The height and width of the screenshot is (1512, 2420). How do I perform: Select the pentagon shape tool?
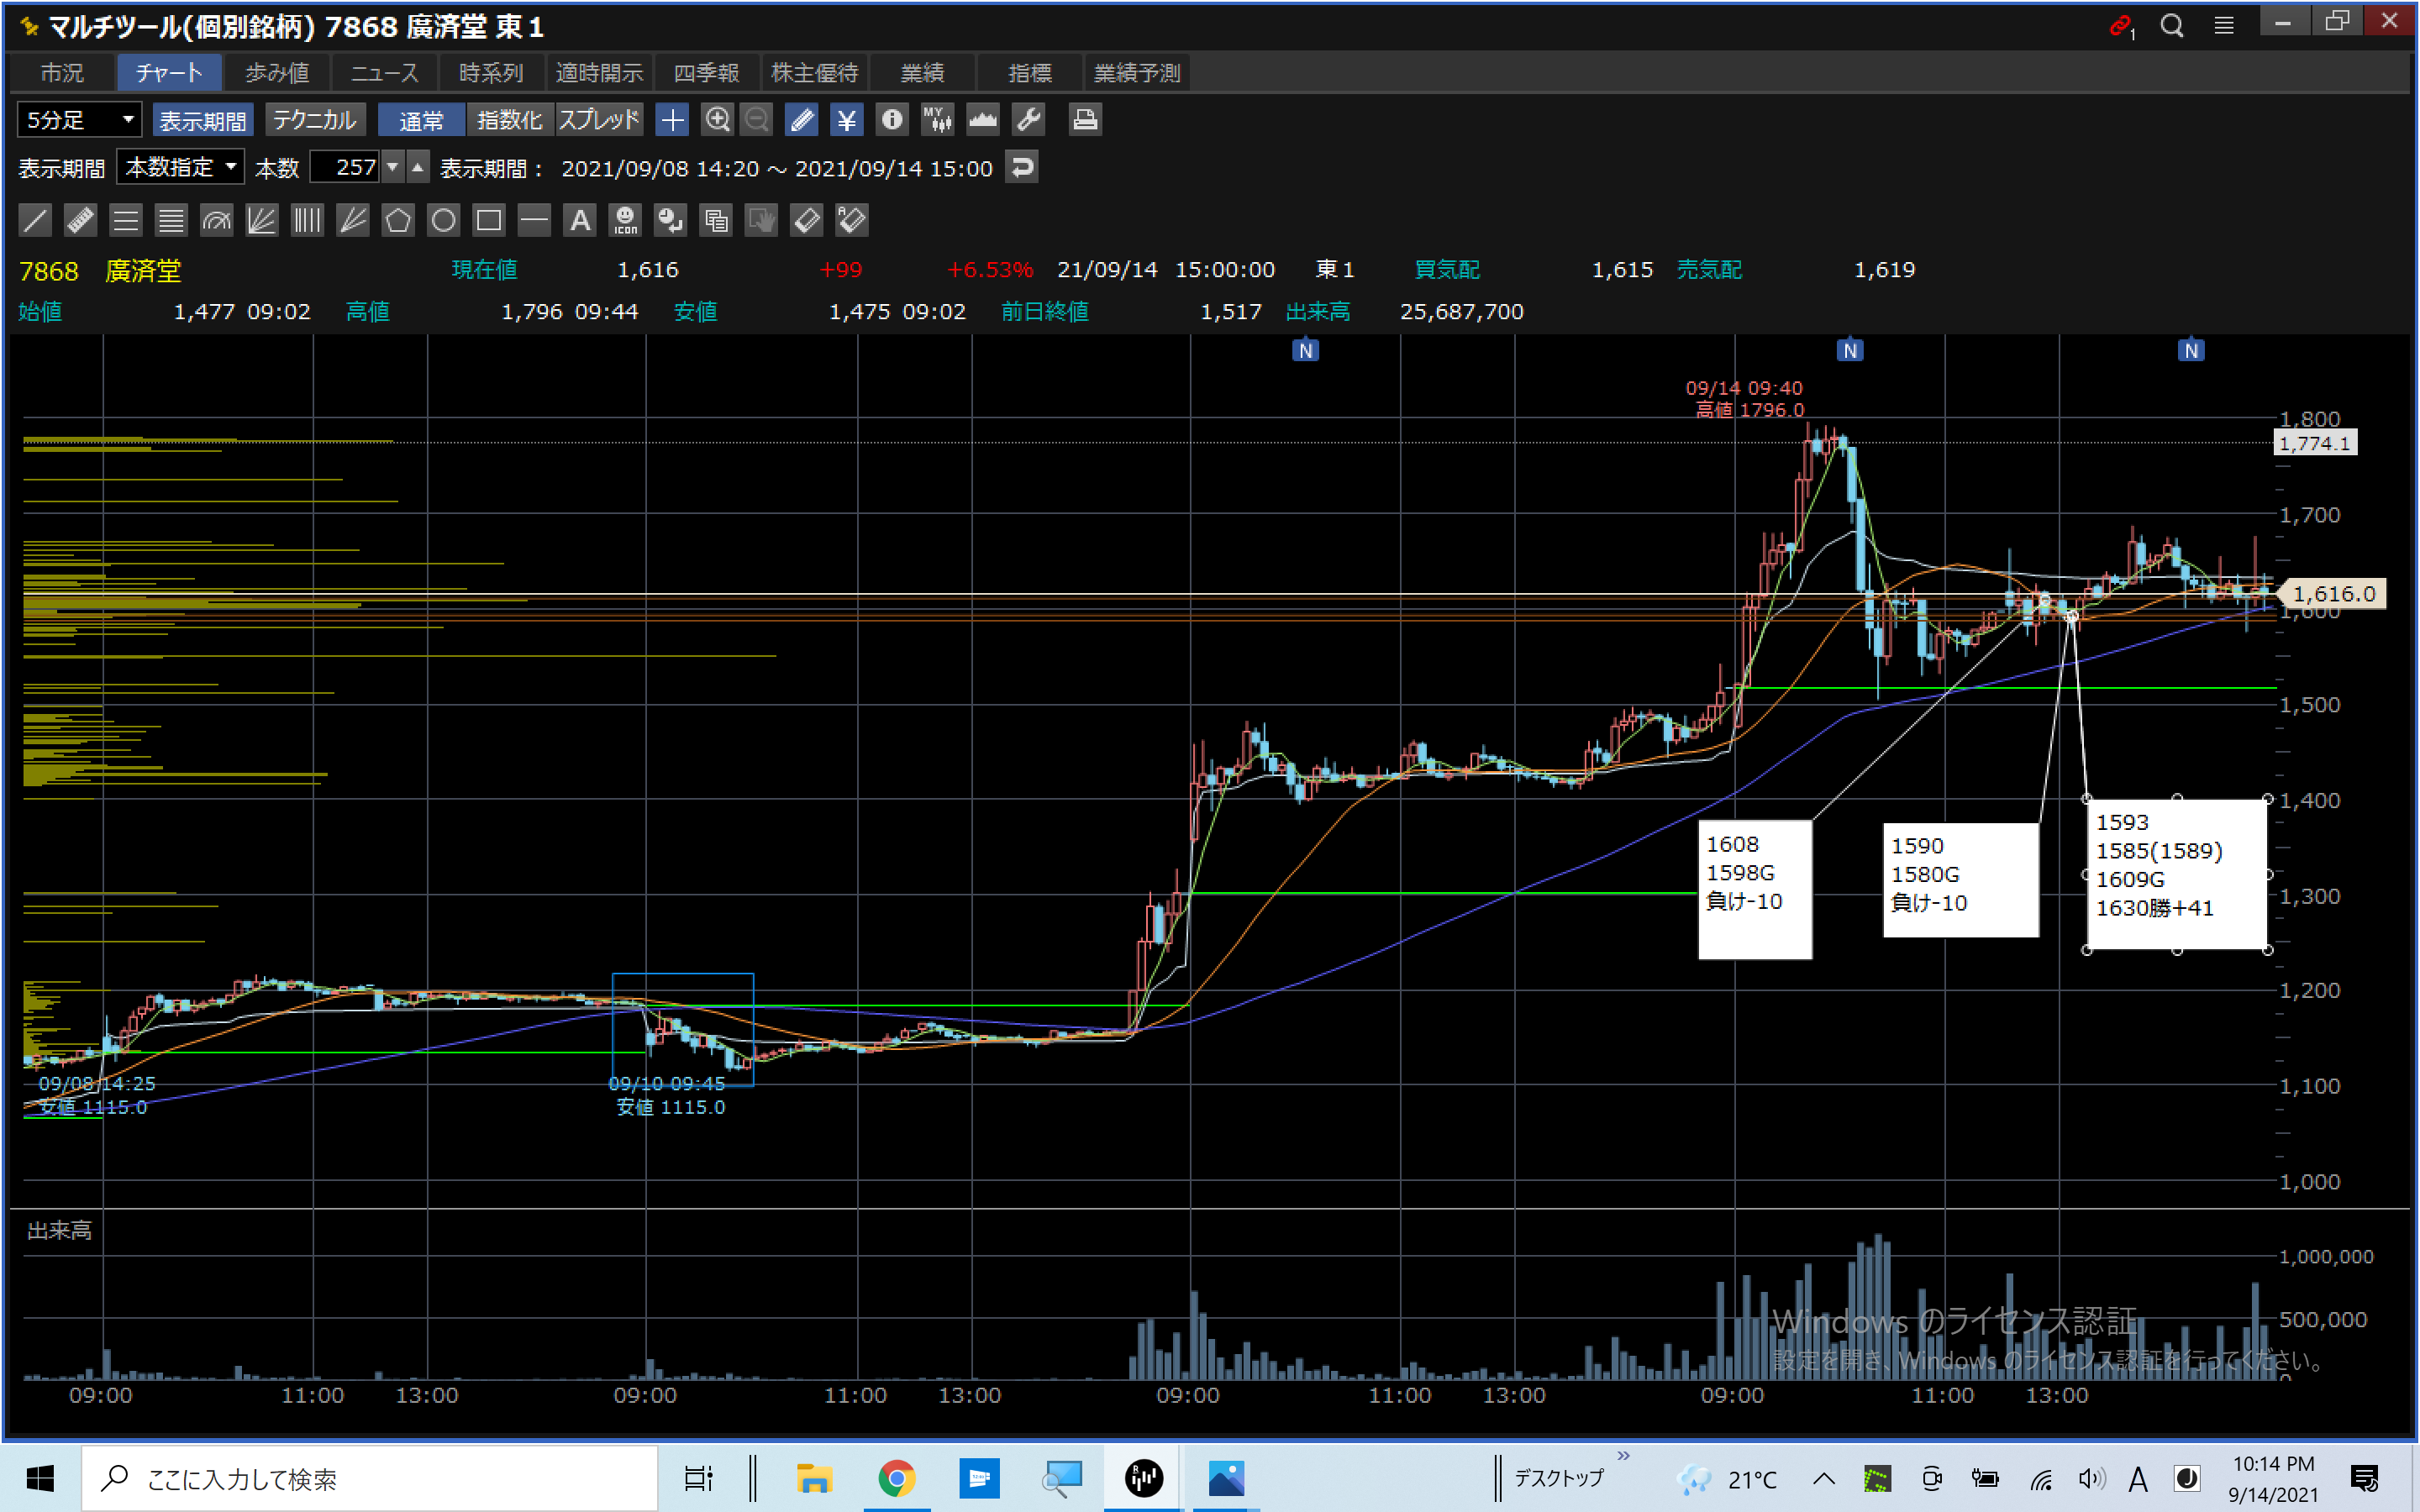pyautogui.click(x=398, y=220)
